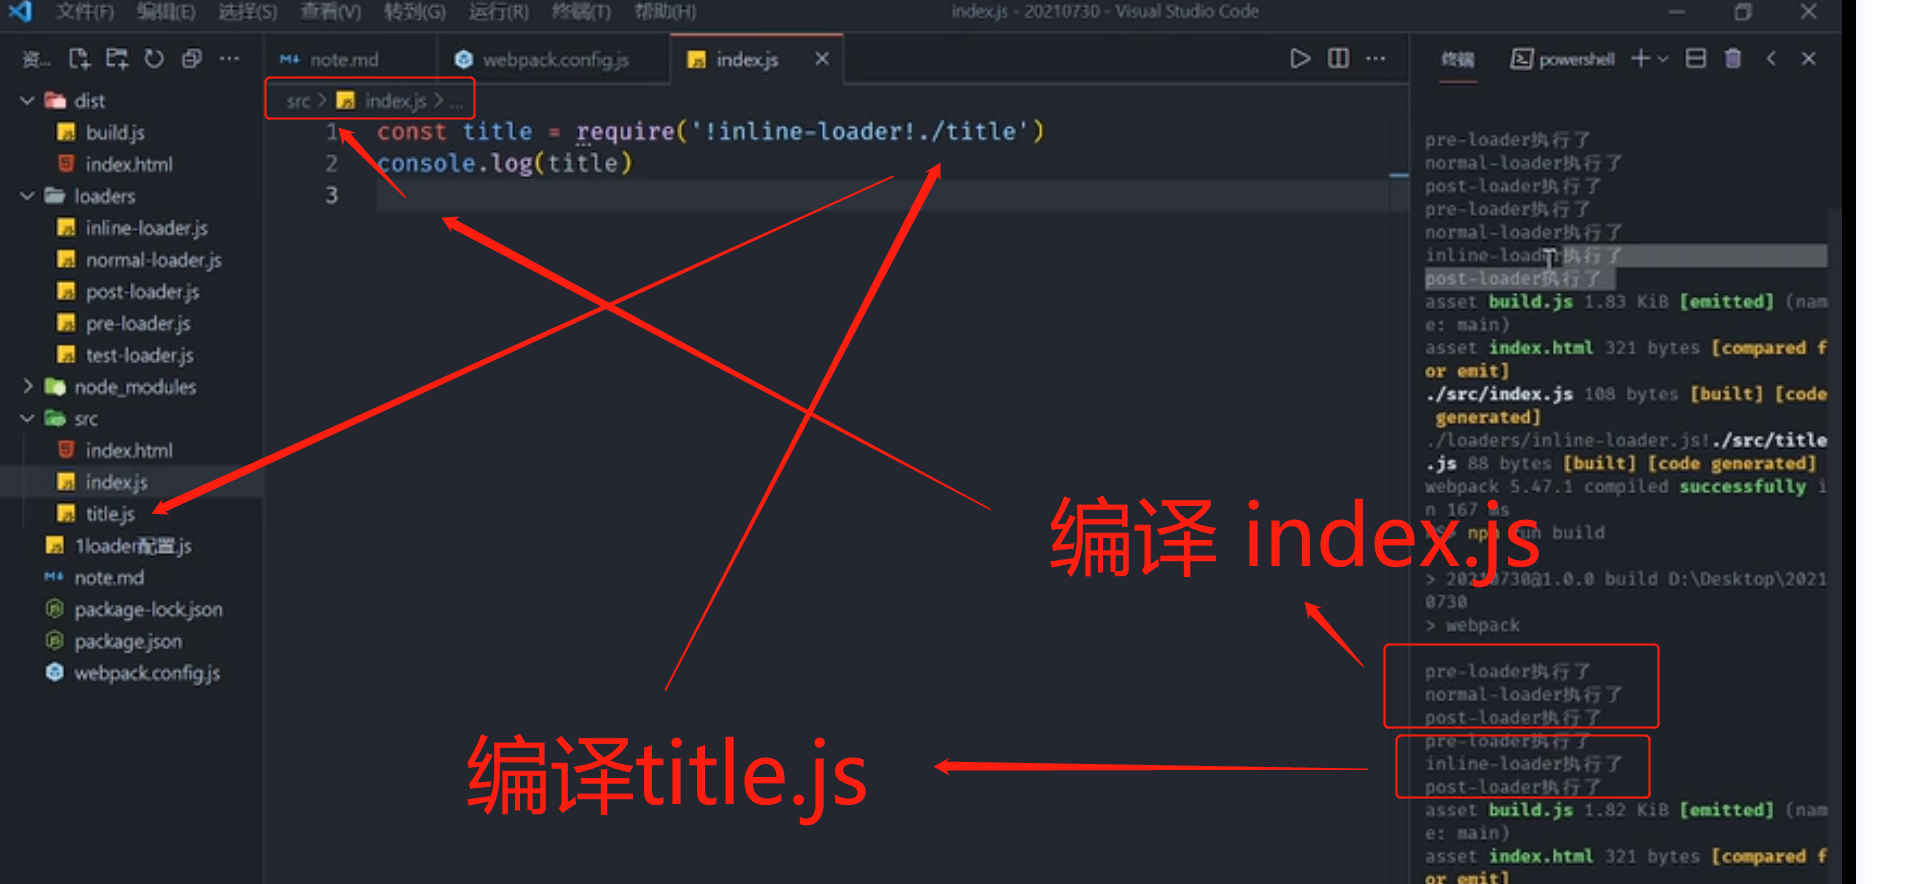Run the code with the play icon

1299,59
